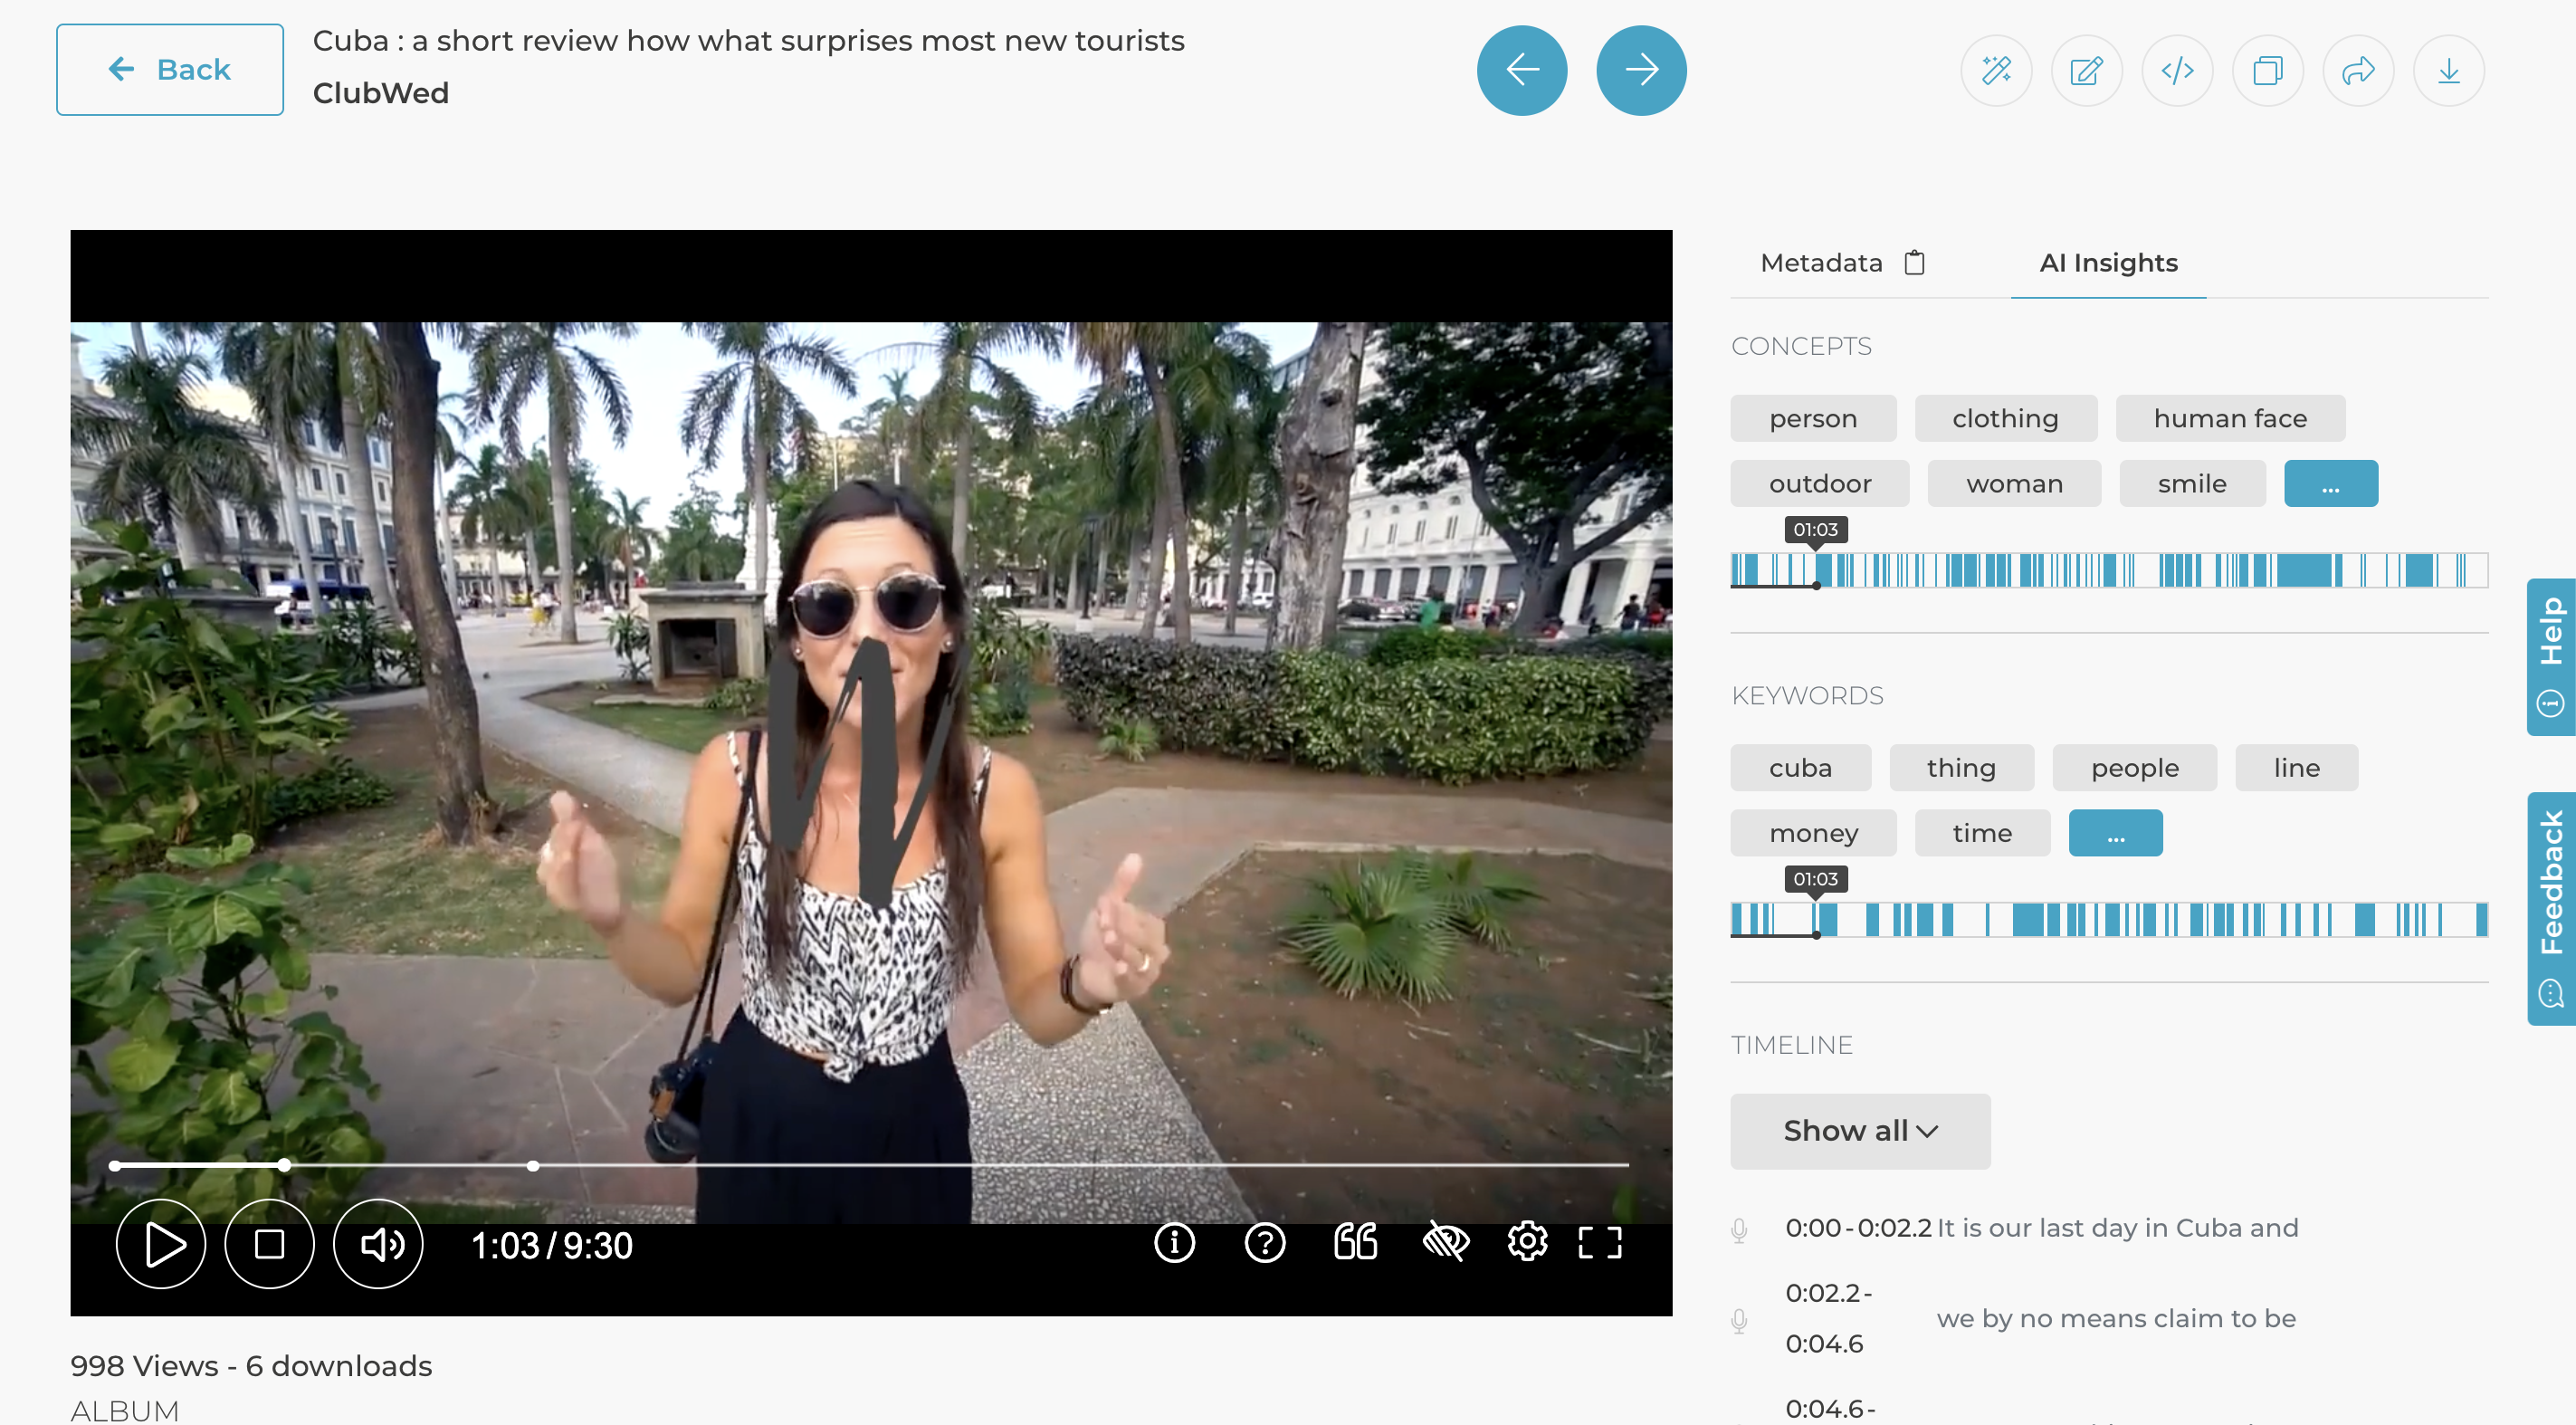Click the share arrow icon

point(2358,71)
